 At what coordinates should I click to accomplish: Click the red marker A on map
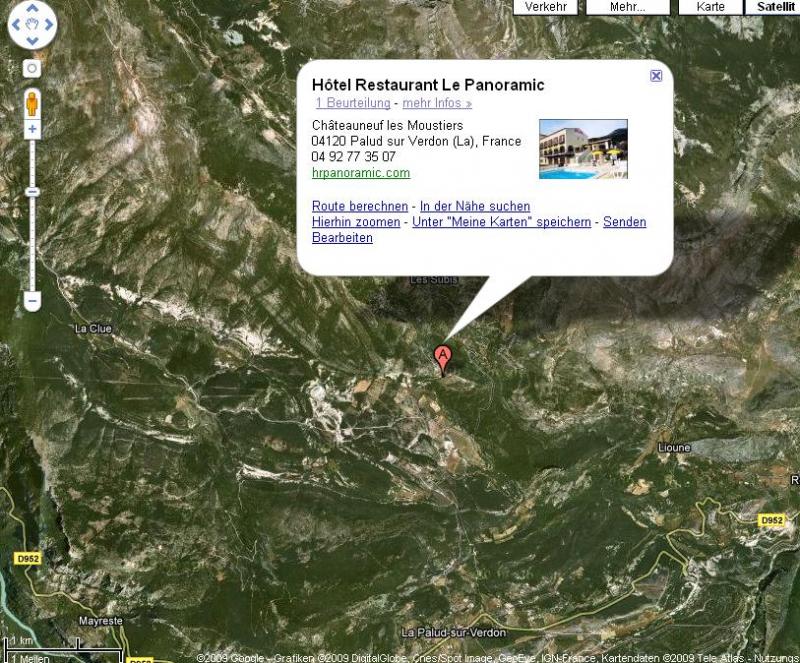443,360
